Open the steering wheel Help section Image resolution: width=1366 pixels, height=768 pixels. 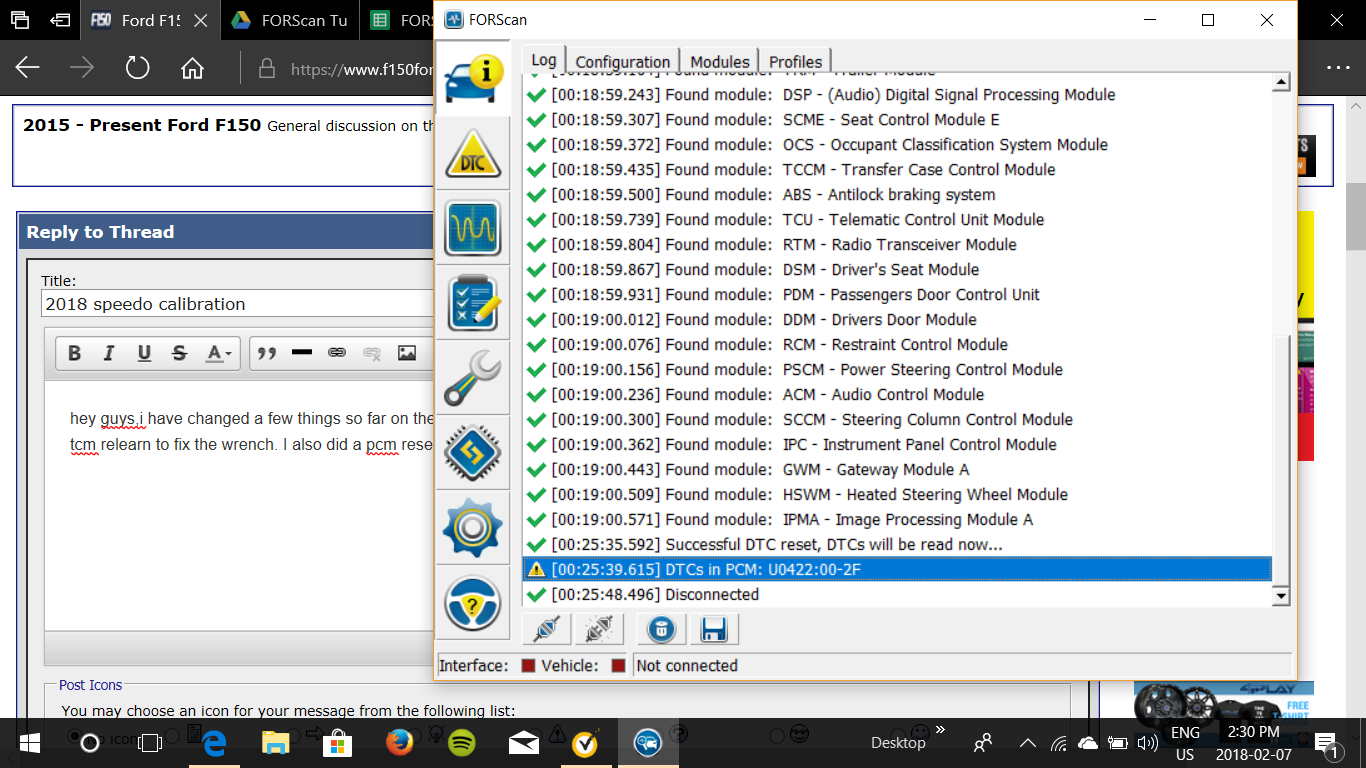point(473,601)
